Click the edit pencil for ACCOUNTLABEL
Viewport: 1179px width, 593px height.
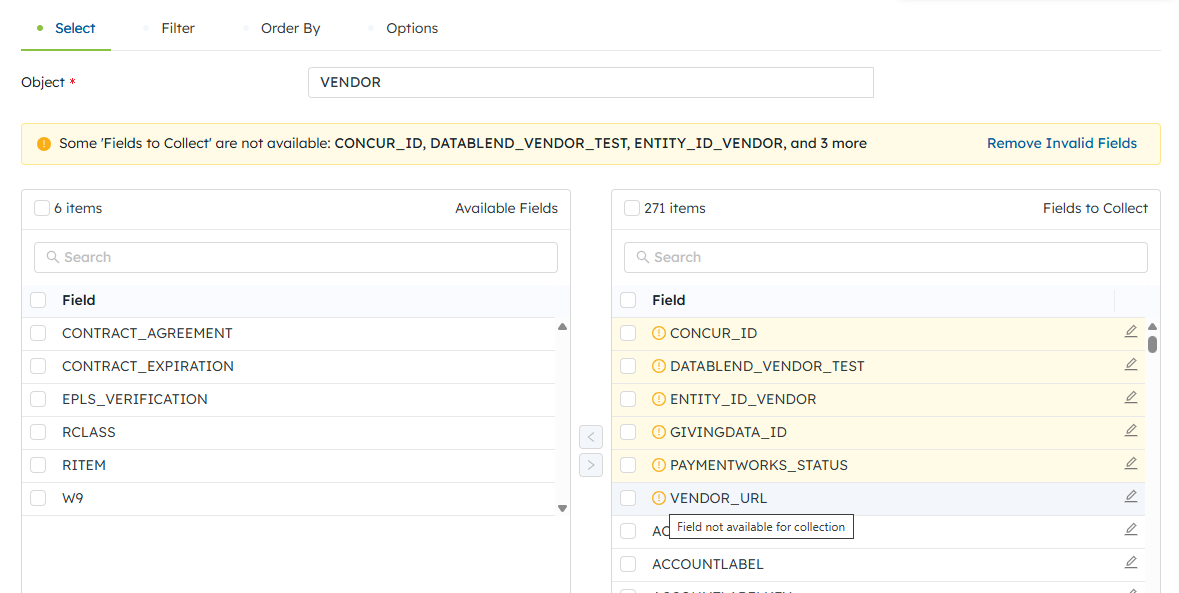pyautogui.click(x=1131, y=563)
